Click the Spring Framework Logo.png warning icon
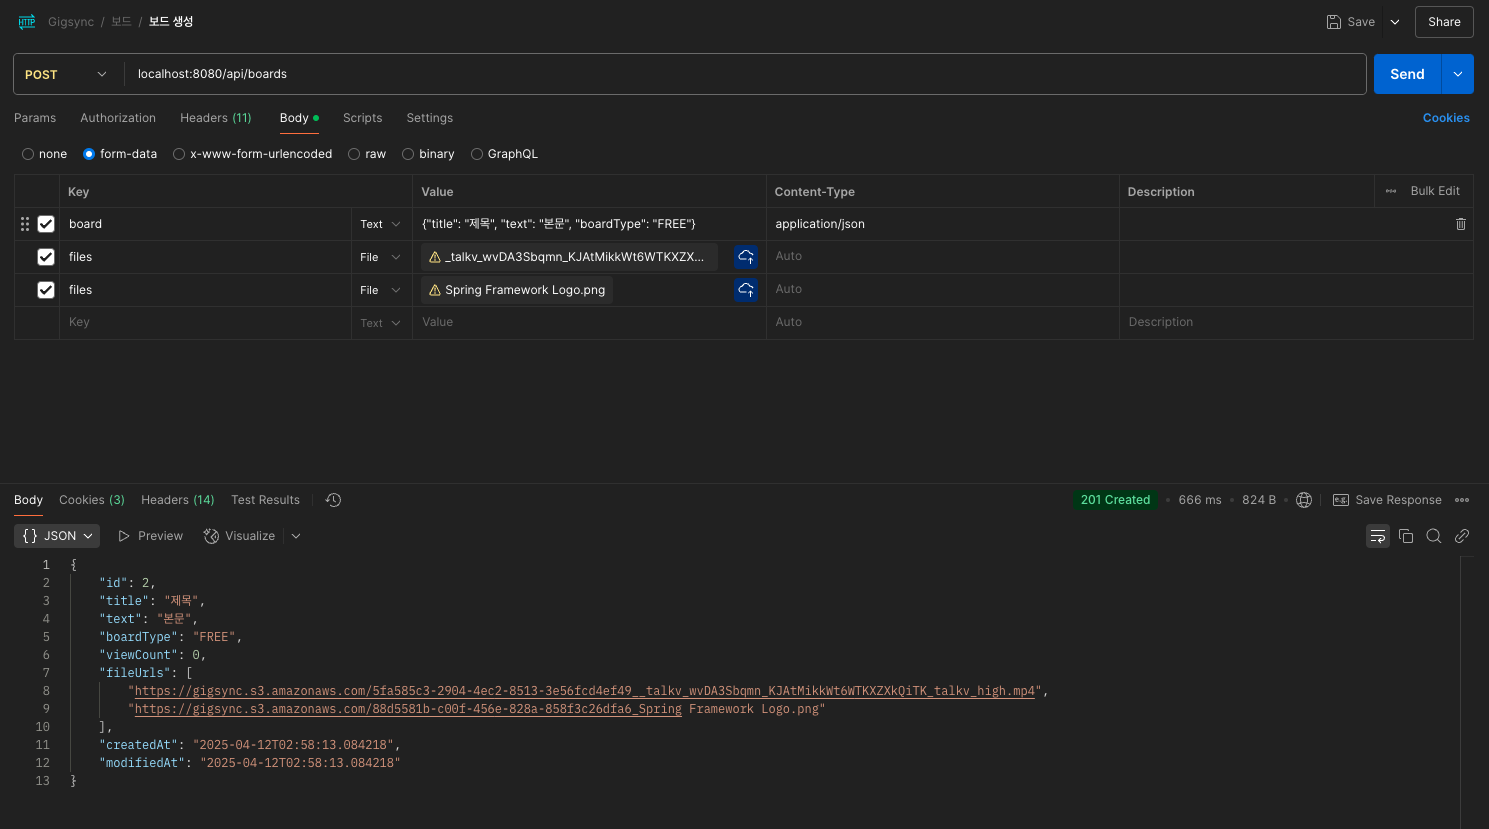 click(435, 290)
